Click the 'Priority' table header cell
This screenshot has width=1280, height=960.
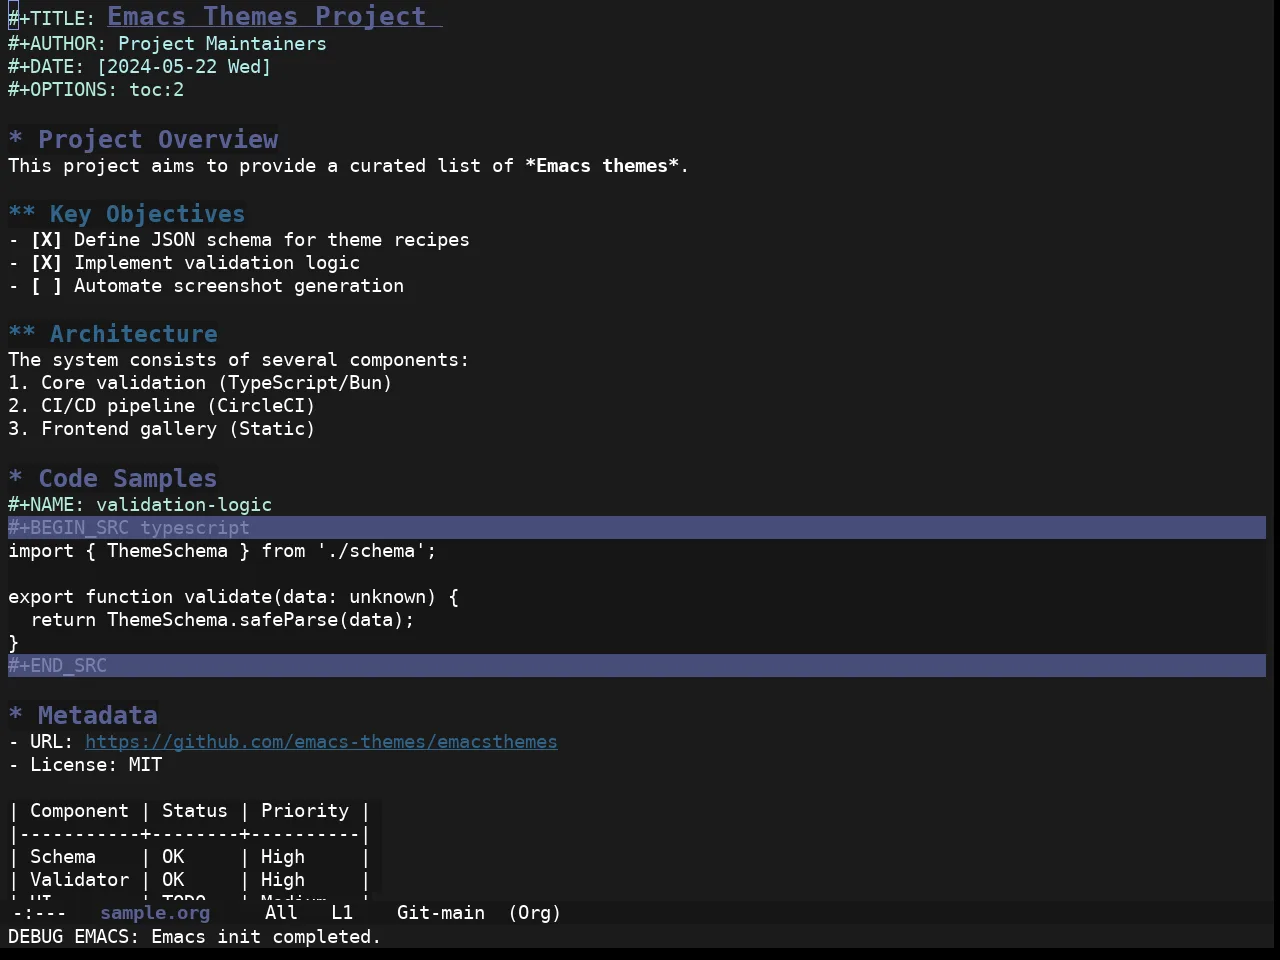pyautogui.click(x=305, y=811)
